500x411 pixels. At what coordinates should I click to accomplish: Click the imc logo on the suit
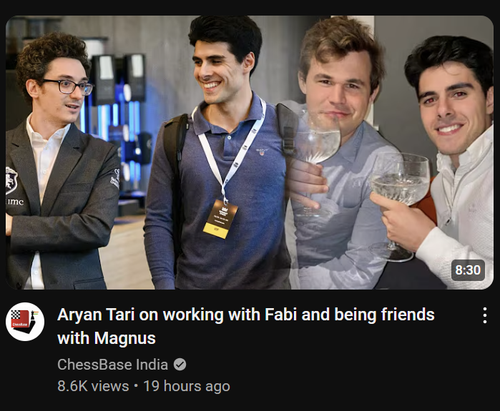tap(15, 202)
